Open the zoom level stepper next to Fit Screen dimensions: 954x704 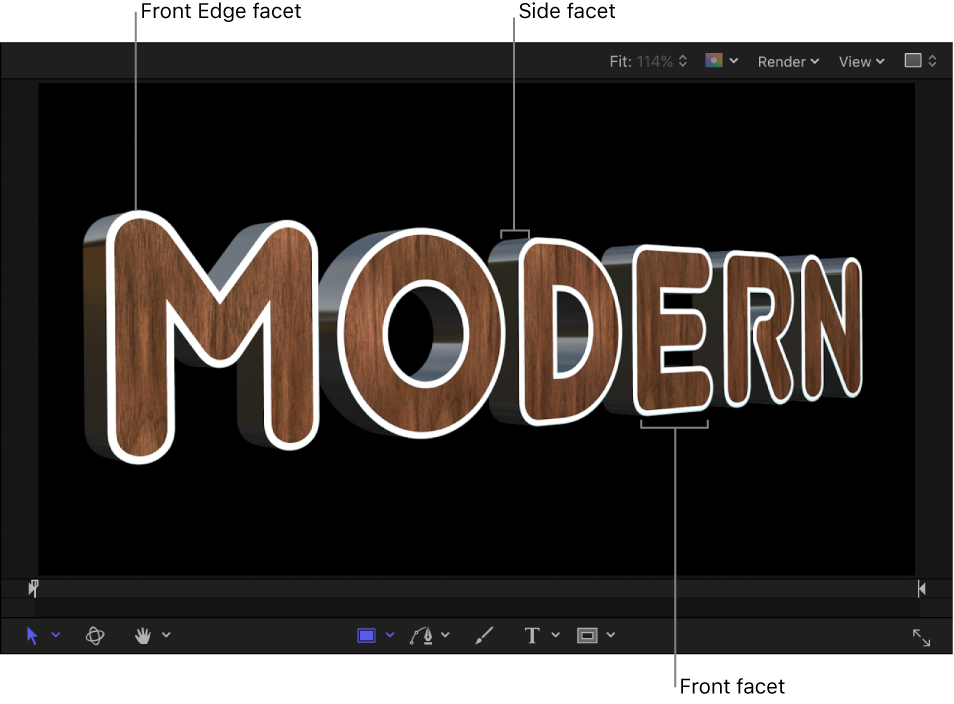click(x=683, y=60)
